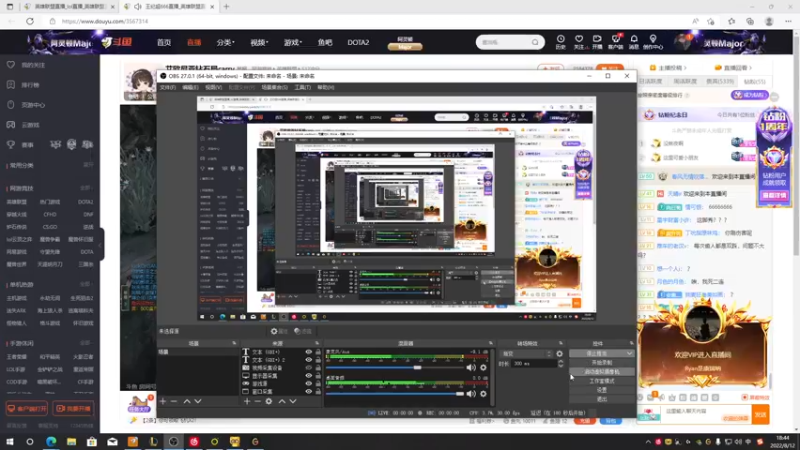Open settings gear for first mixer channel
Screen dimensions: 800x450
[483, 367]
